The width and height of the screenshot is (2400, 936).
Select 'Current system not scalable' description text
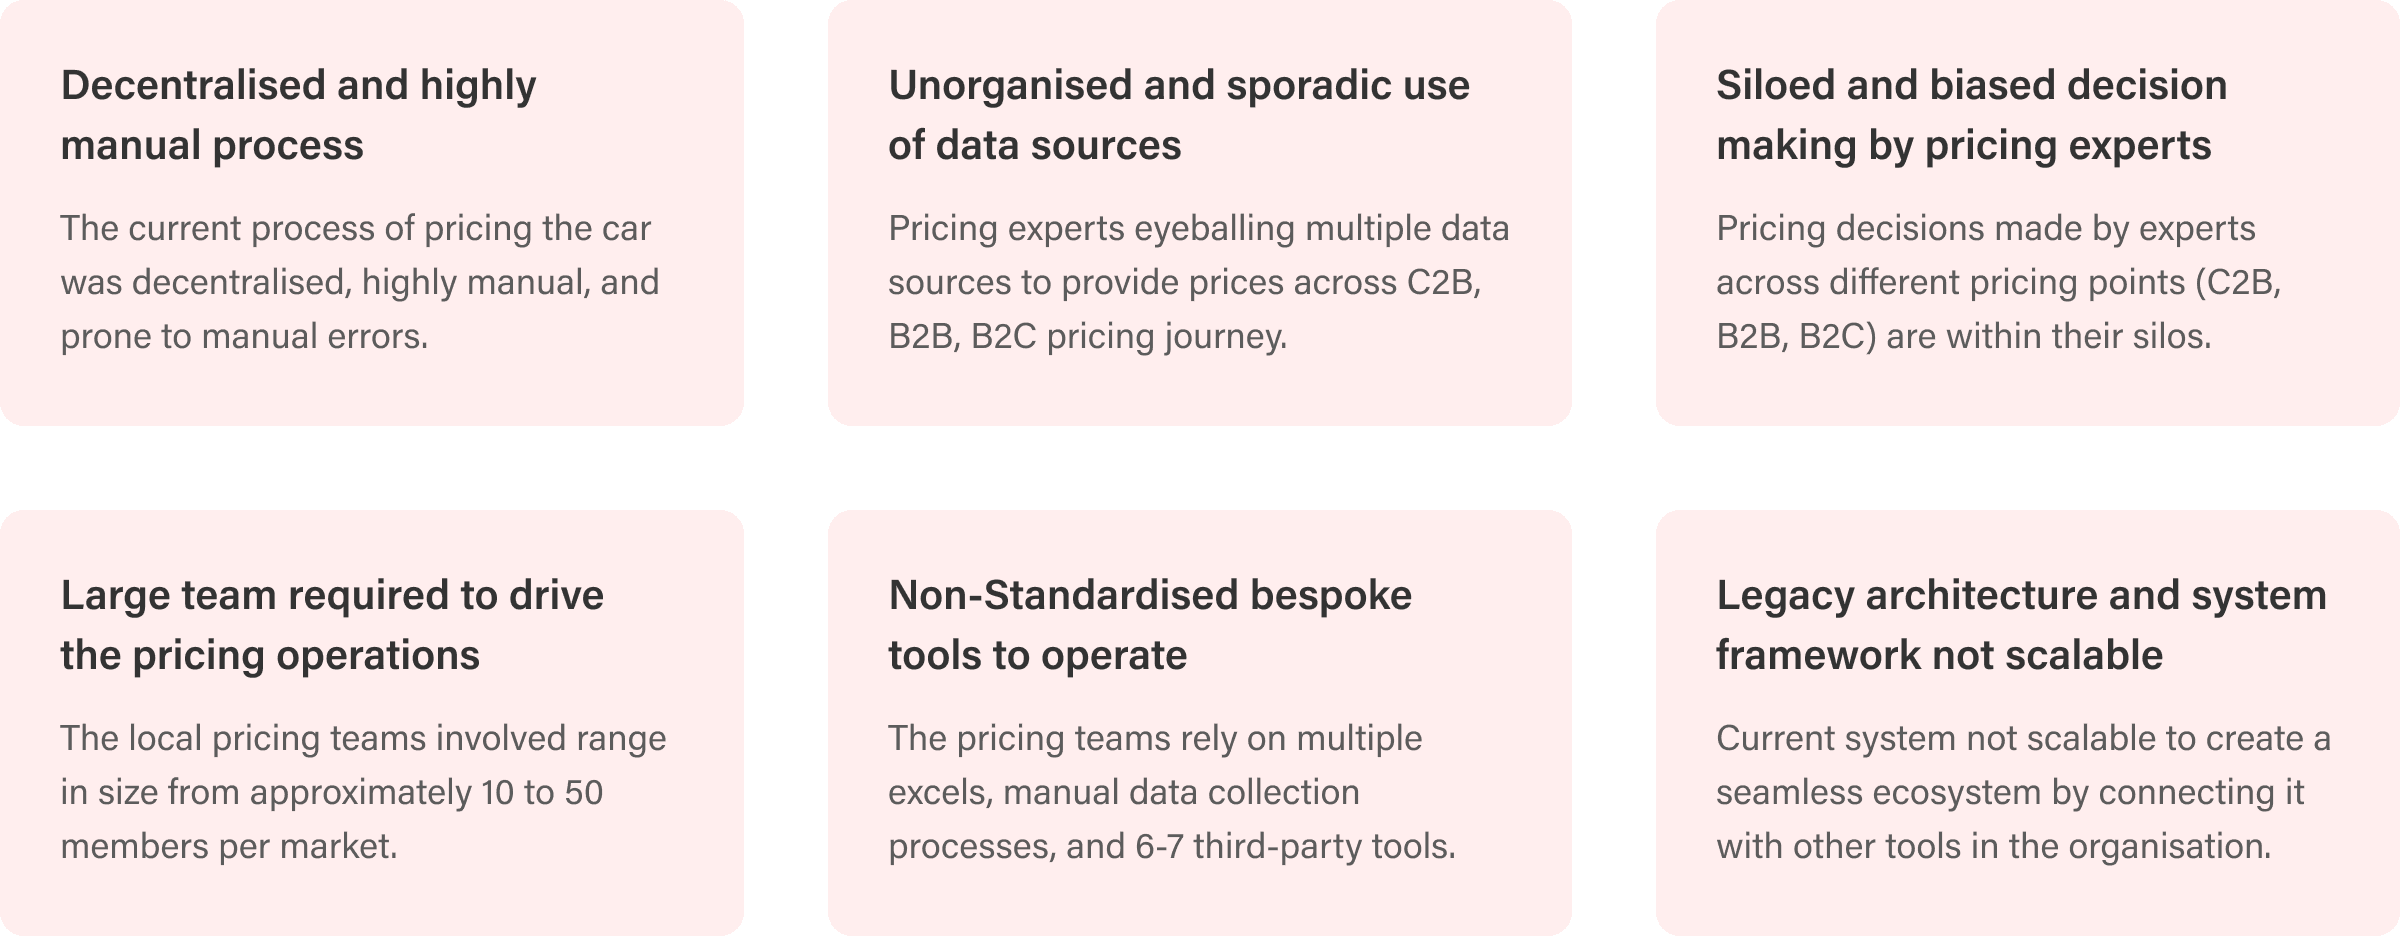click(2024, 792)
